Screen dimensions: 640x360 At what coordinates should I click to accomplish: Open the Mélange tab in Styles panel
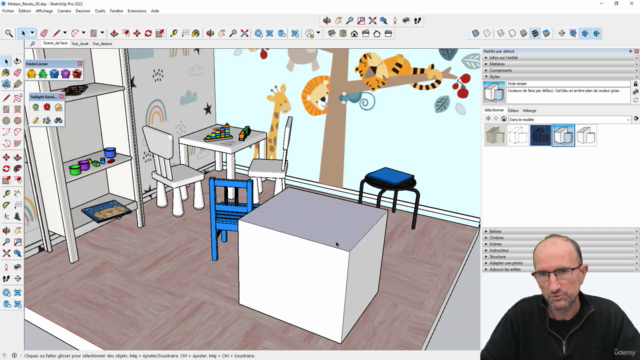point(529,111)
